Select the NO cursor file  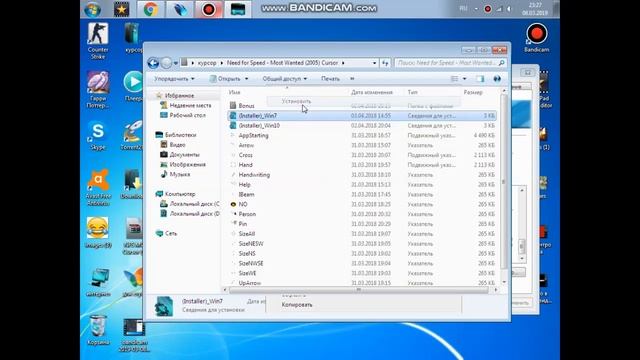[243, 204]
